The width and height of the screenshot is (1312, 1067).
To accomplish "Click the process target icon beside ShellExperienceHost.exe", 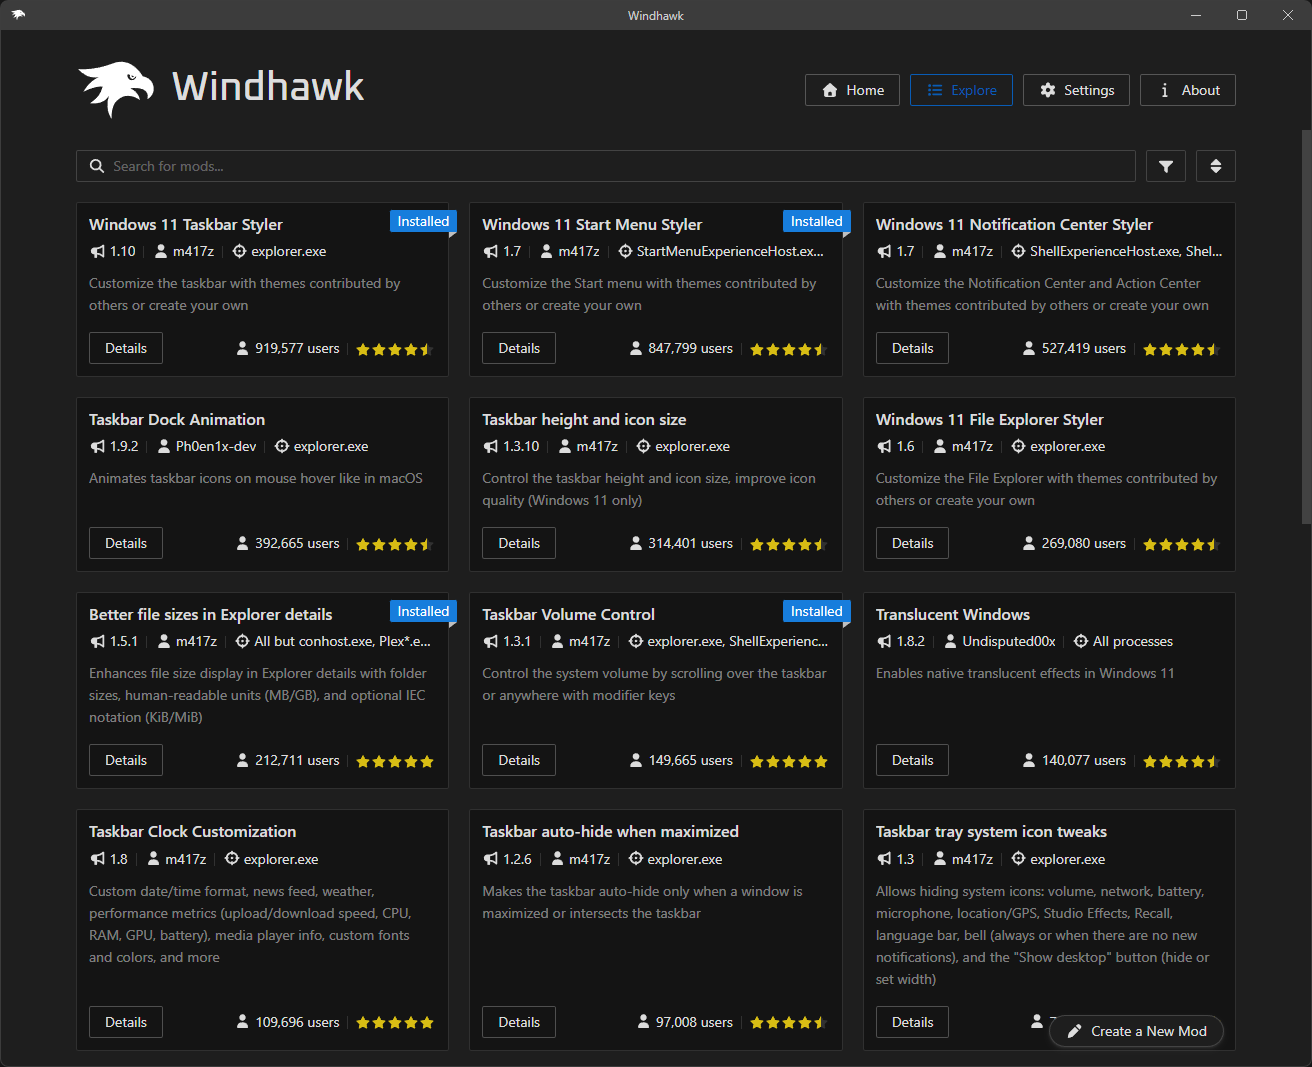I will [x=1018, y=251].
